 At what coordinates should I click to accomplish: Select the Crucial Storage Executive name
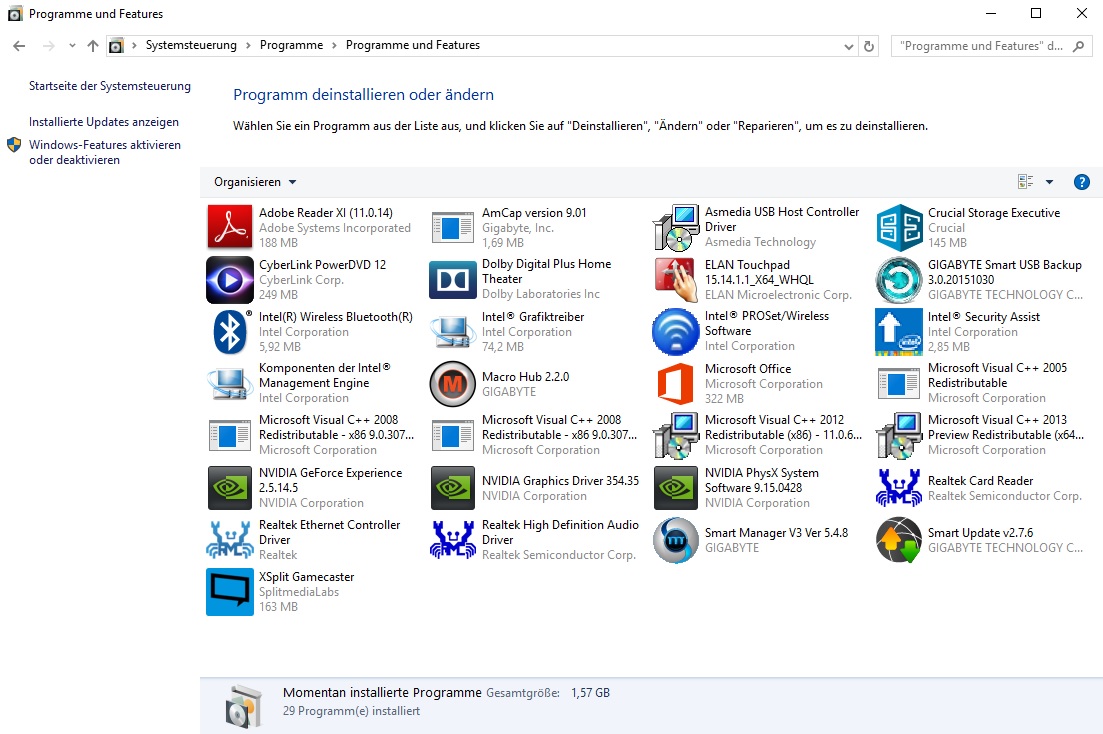(x=994, y=213)
